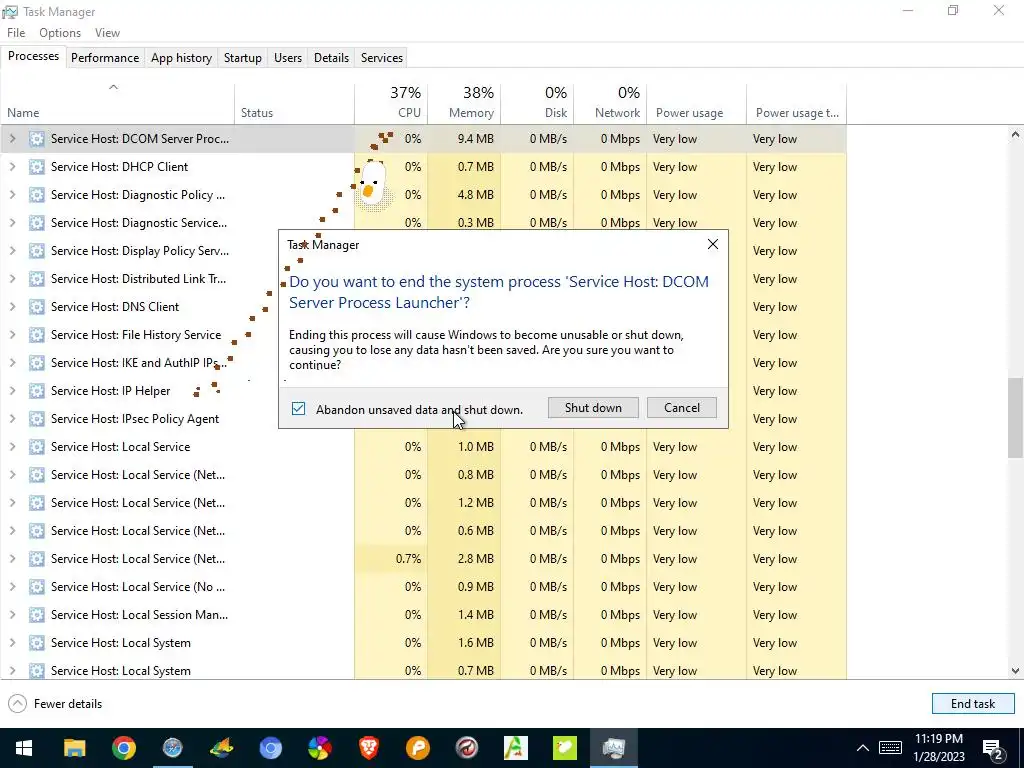
Task: Sort processes by Memory column header
Action: point(464,103)
